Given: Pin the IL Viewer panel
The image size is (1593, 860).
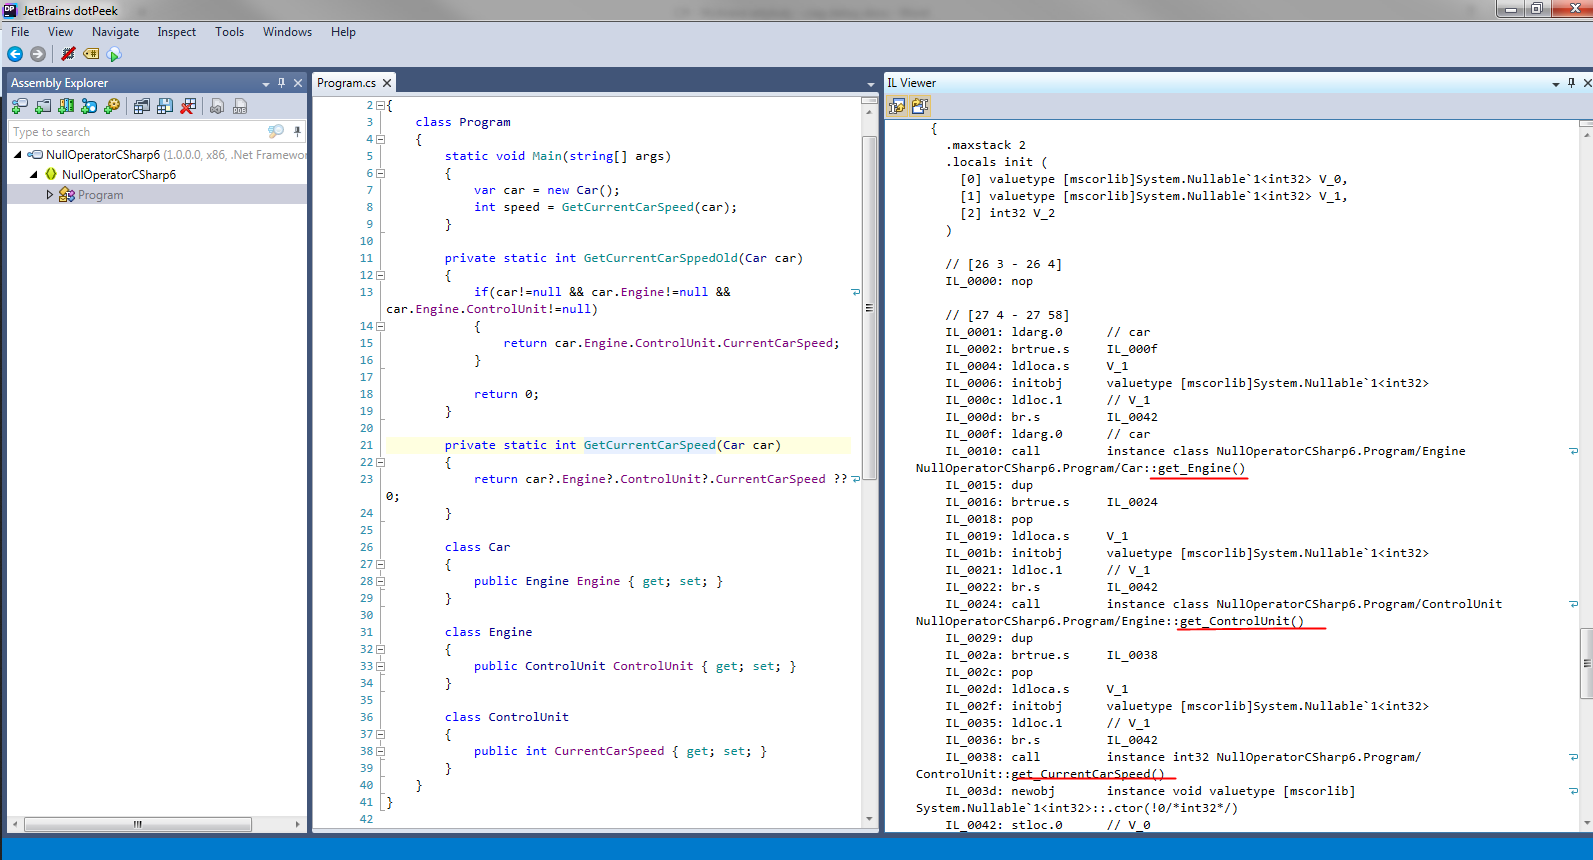Looking at the screenshot, I should pos(1571,83).
